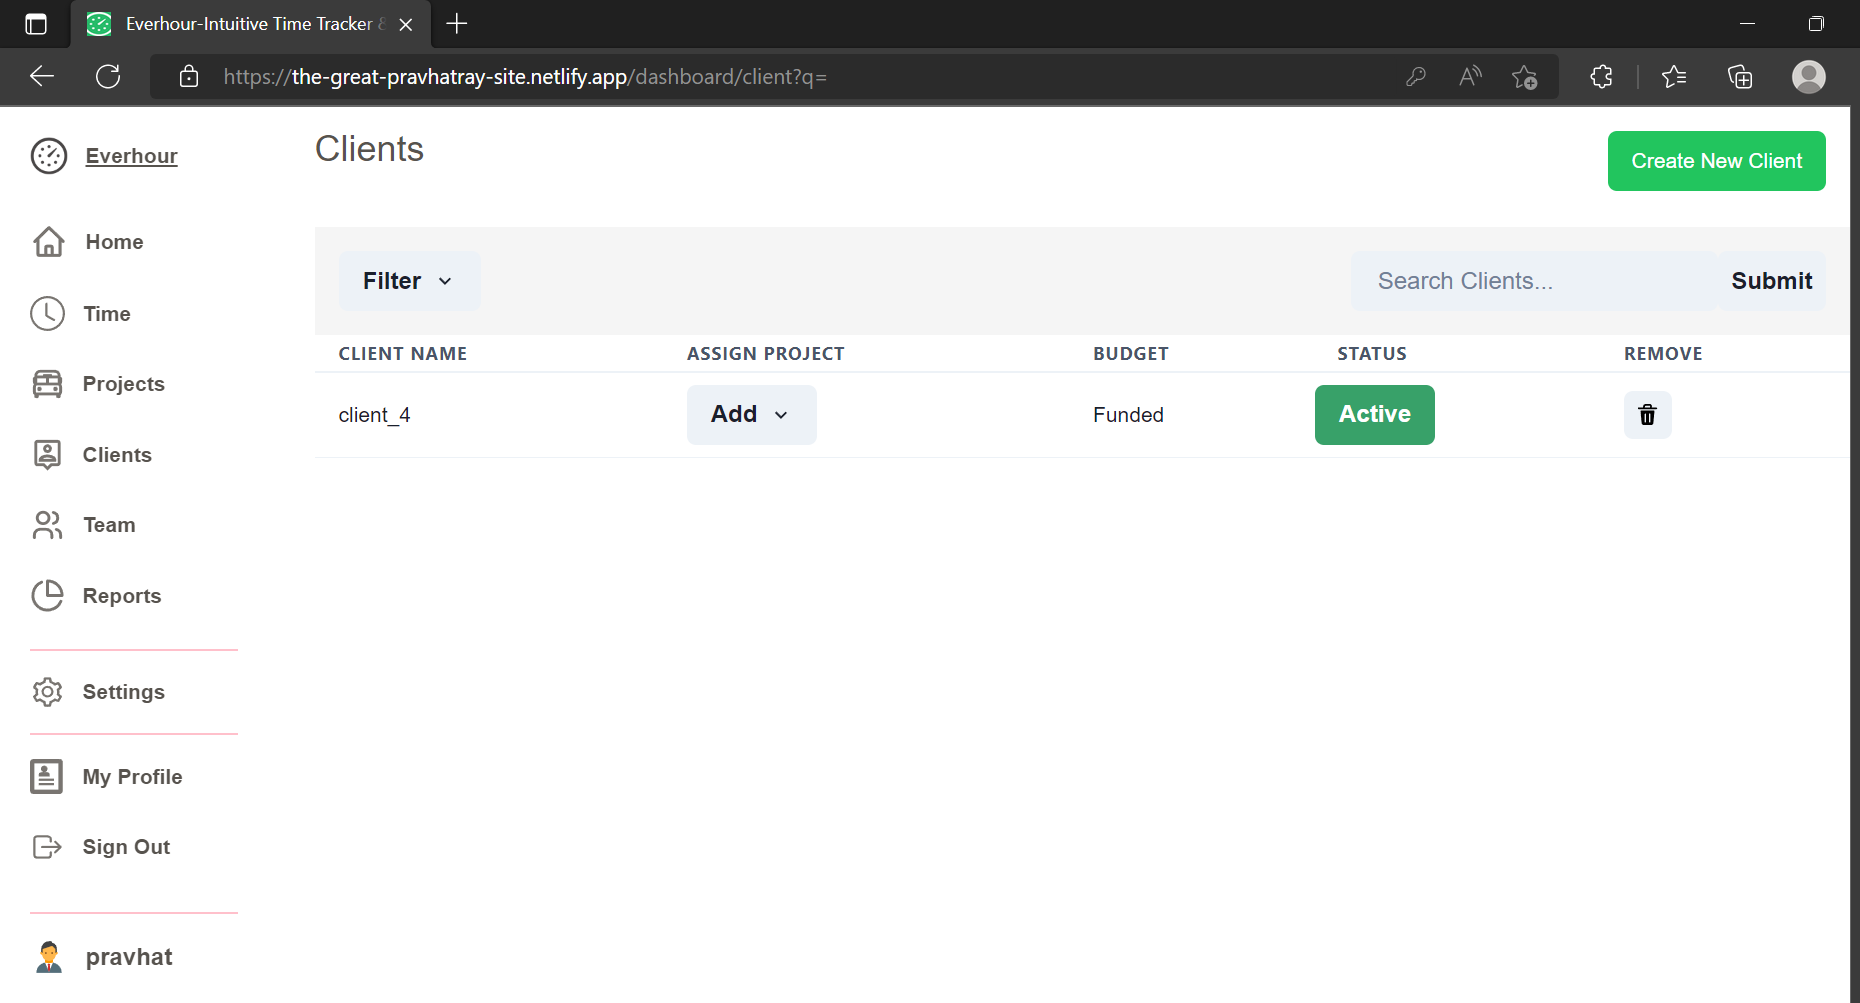Click the Funded budget value

click(x=1128, y=415)
